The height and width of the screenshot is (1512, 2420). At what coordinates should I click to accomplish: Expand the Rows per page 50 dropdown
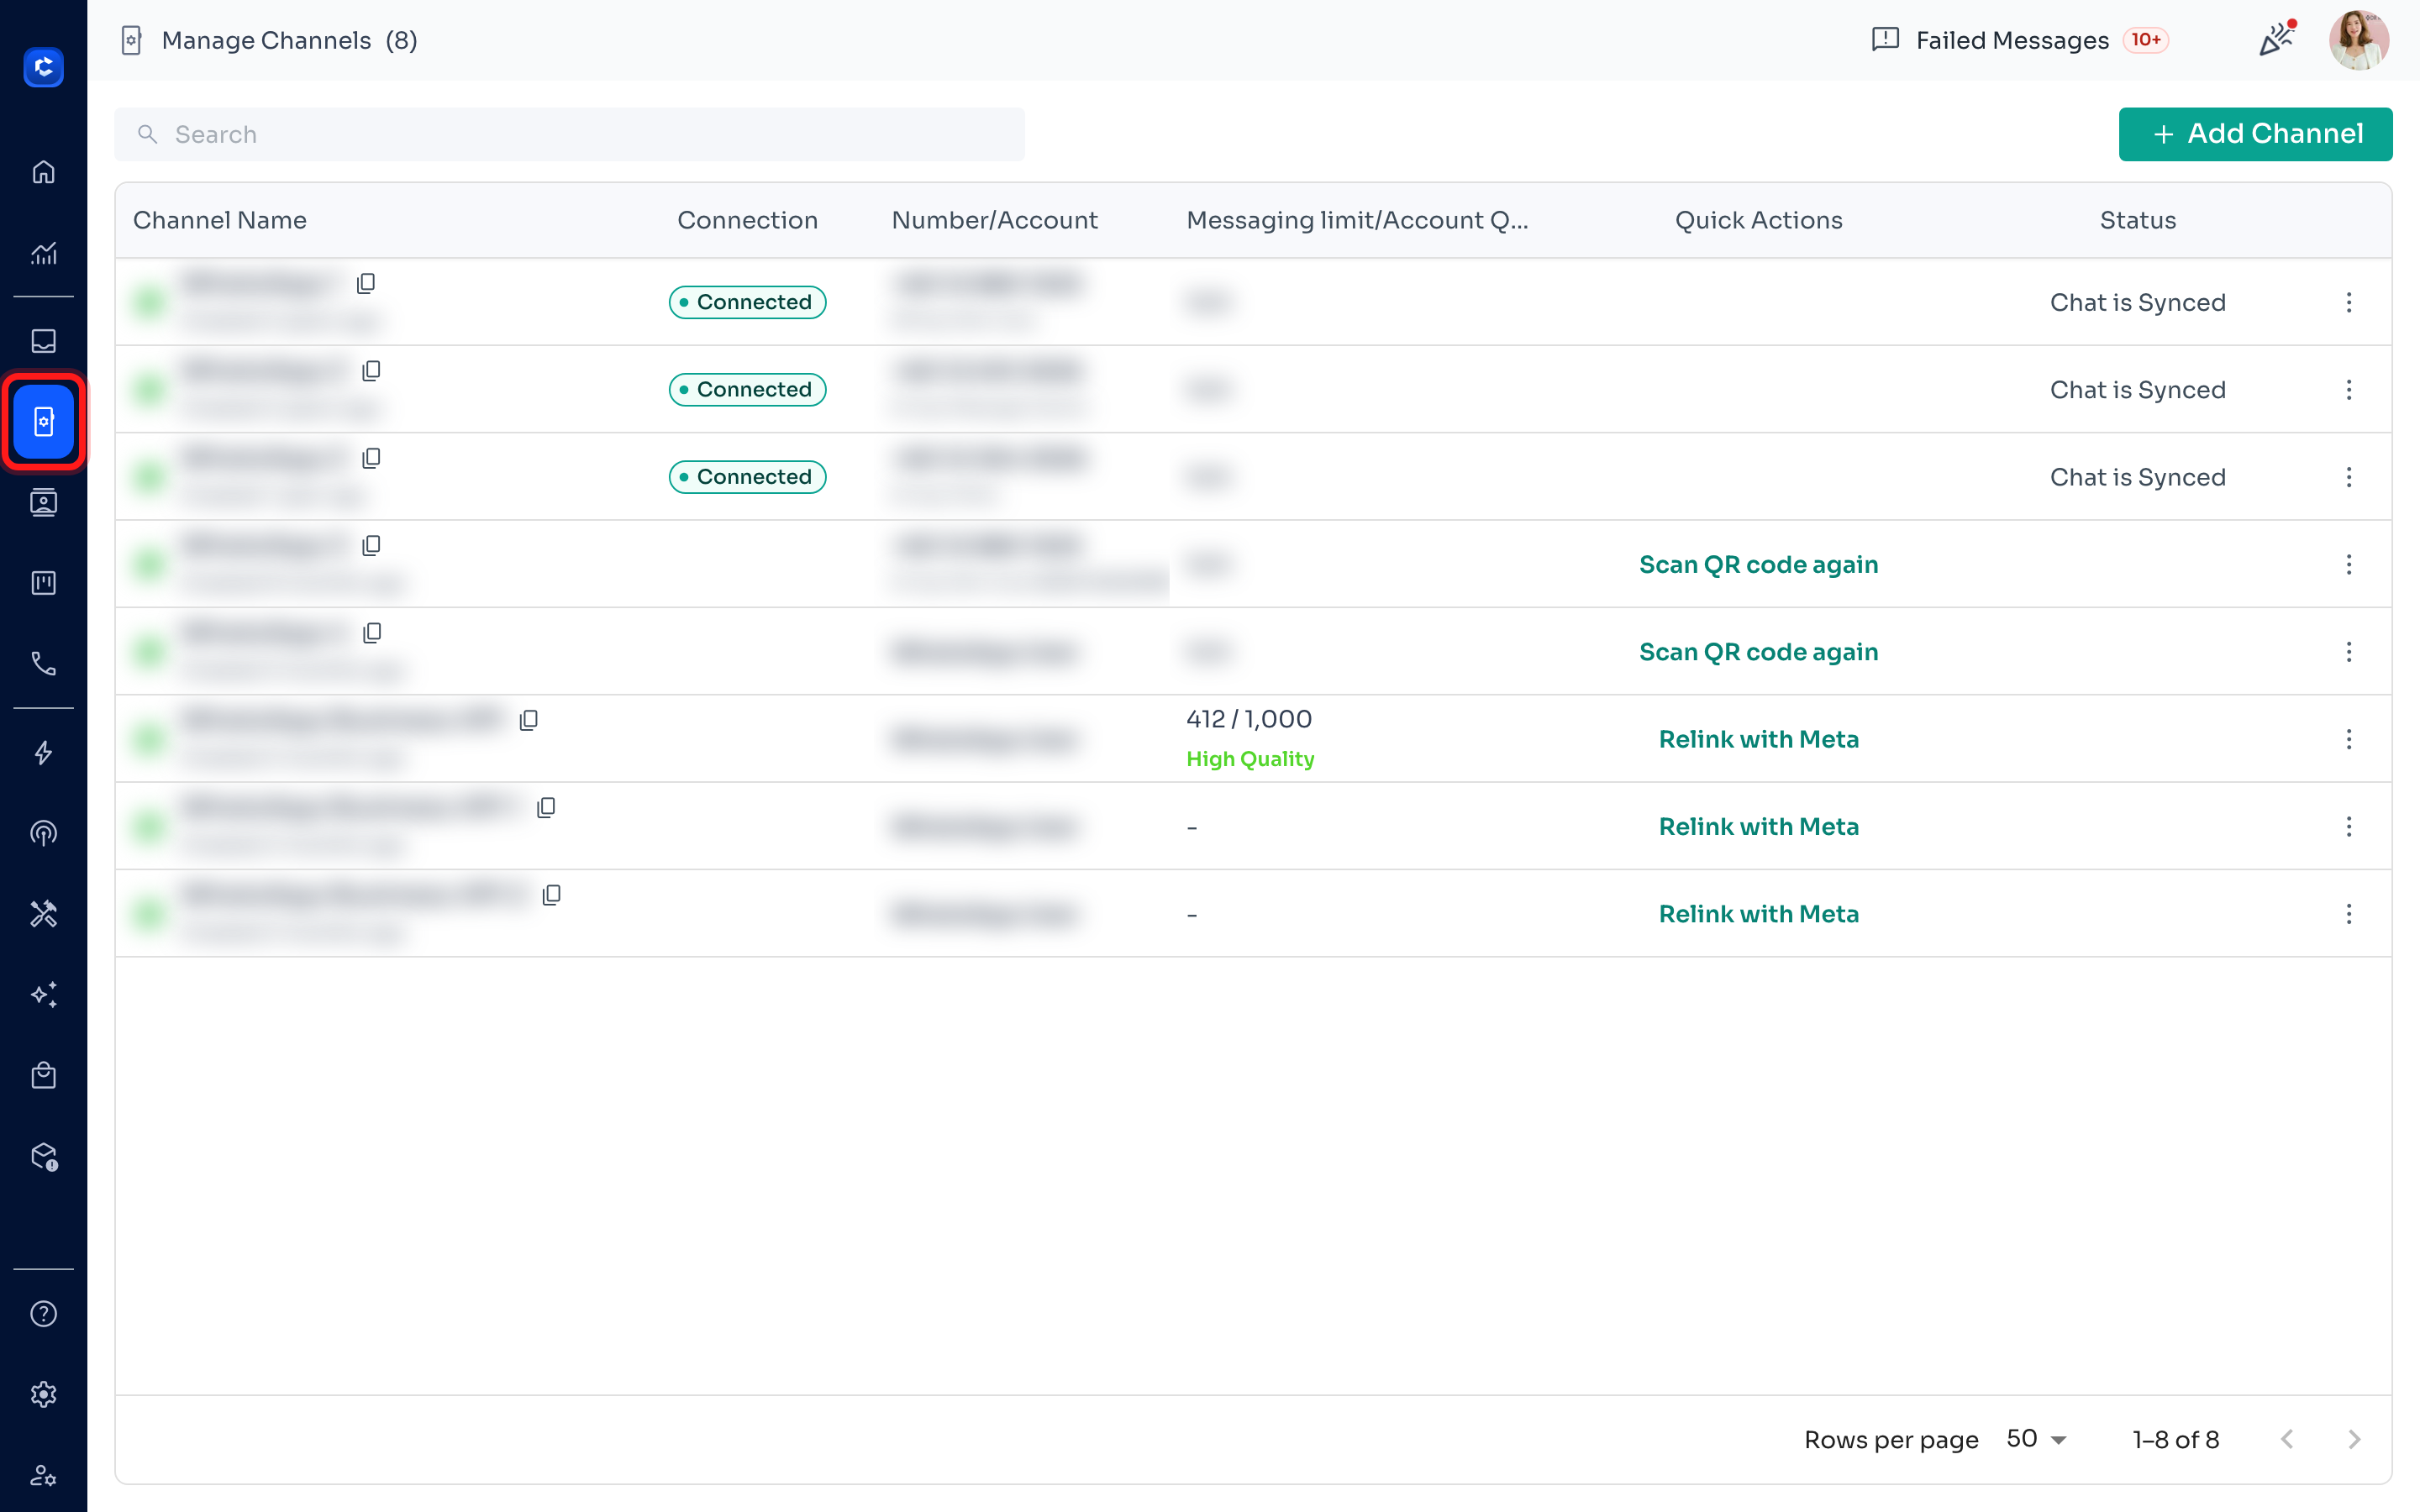(x=2037, y=1439)
